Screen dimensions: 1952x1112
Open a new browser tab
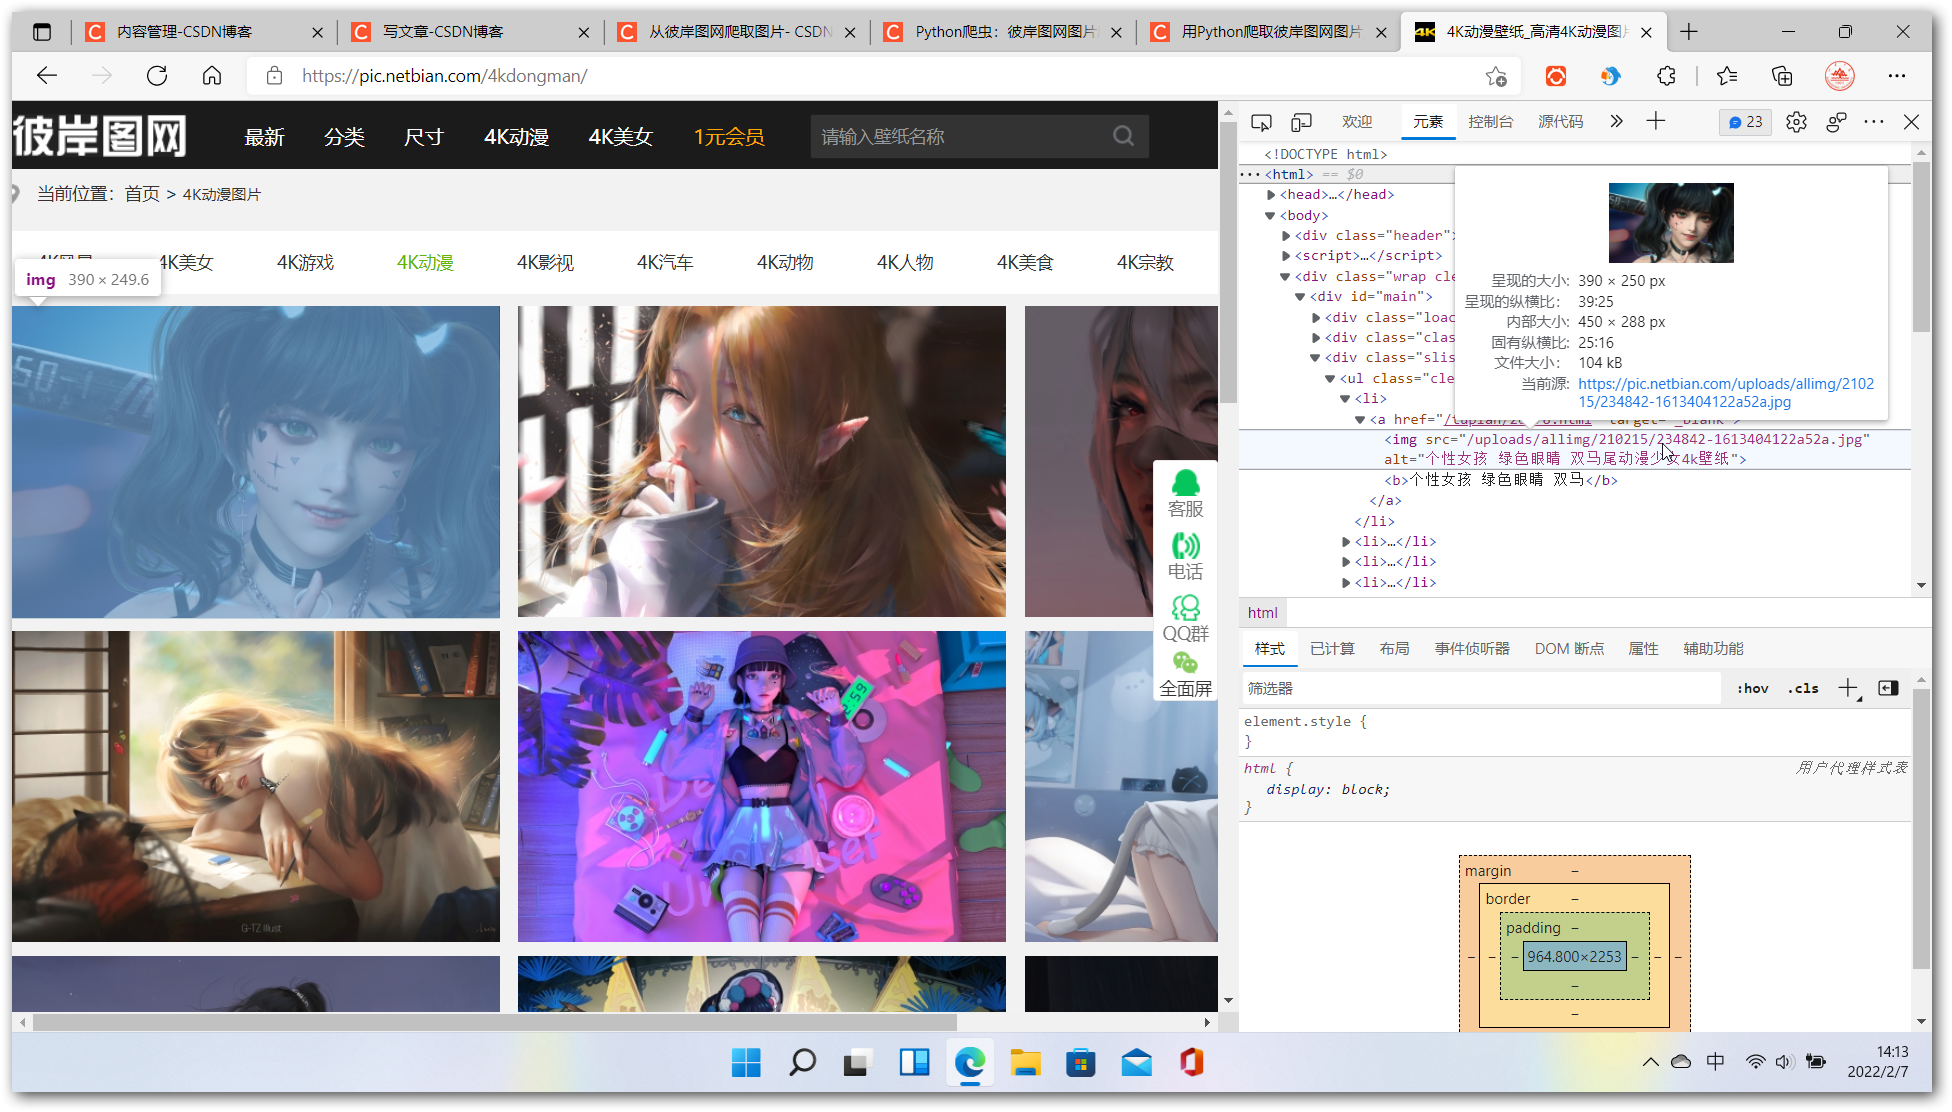coord(1689,32)
